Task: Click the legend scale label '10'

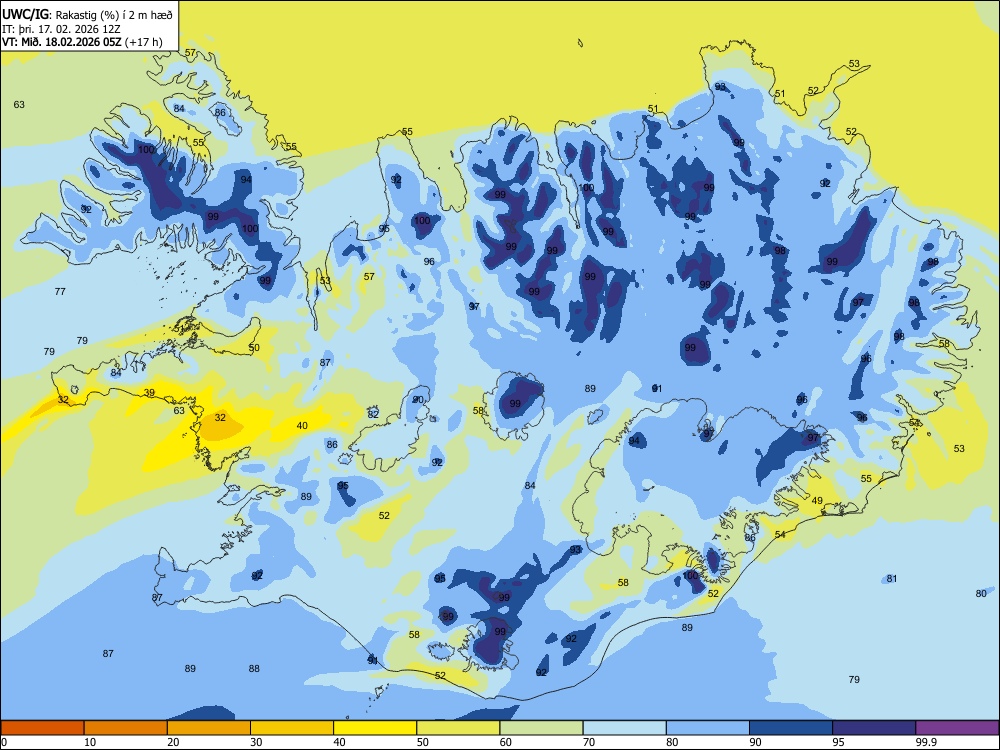Action: coord(90,742)
